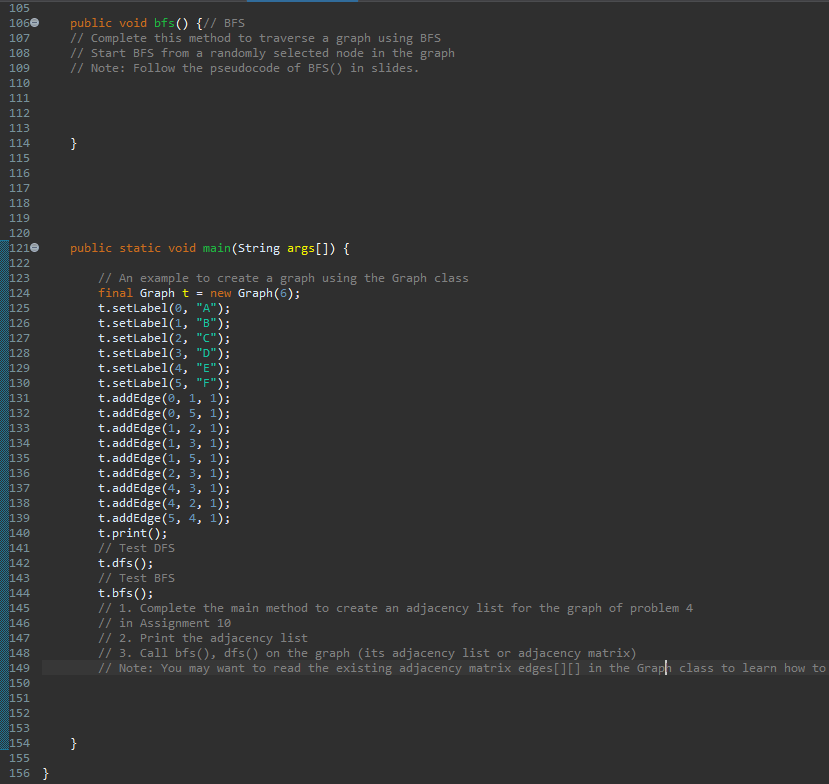Click the t.dfs() call
The image size is (829, 784).
pyautogui.click(x=125, y=562)
